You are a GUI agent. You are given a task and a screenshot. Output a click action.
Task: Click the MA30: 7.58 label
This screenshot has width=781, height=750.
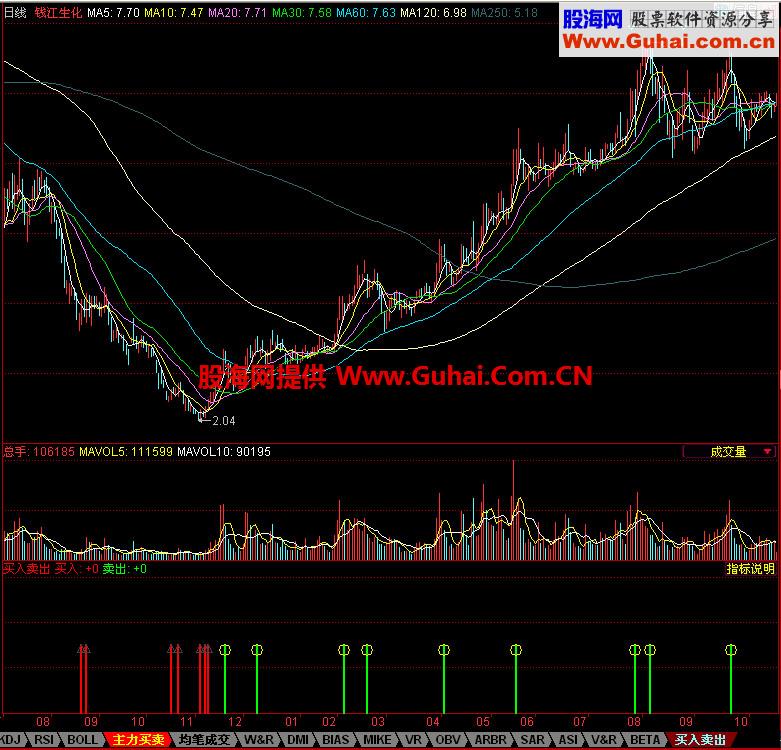coord(301,12)
